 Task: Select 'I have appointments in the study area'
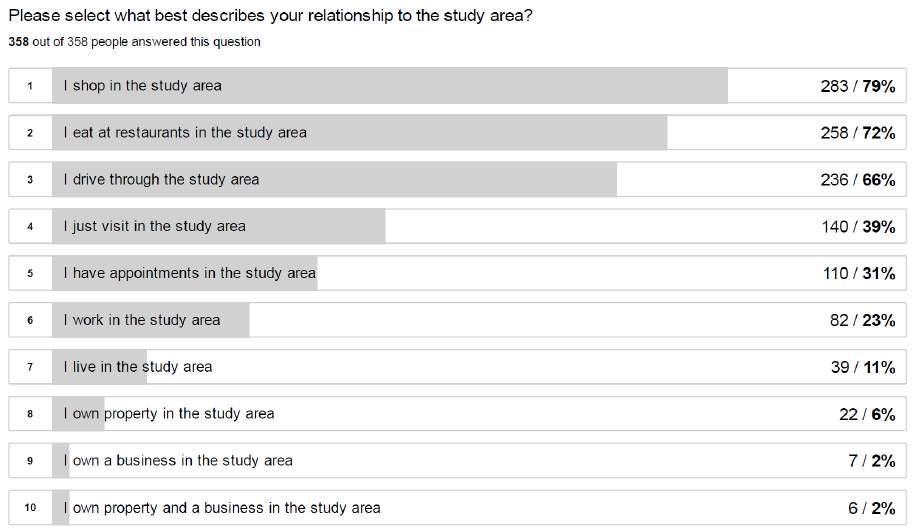coord(457,273)
